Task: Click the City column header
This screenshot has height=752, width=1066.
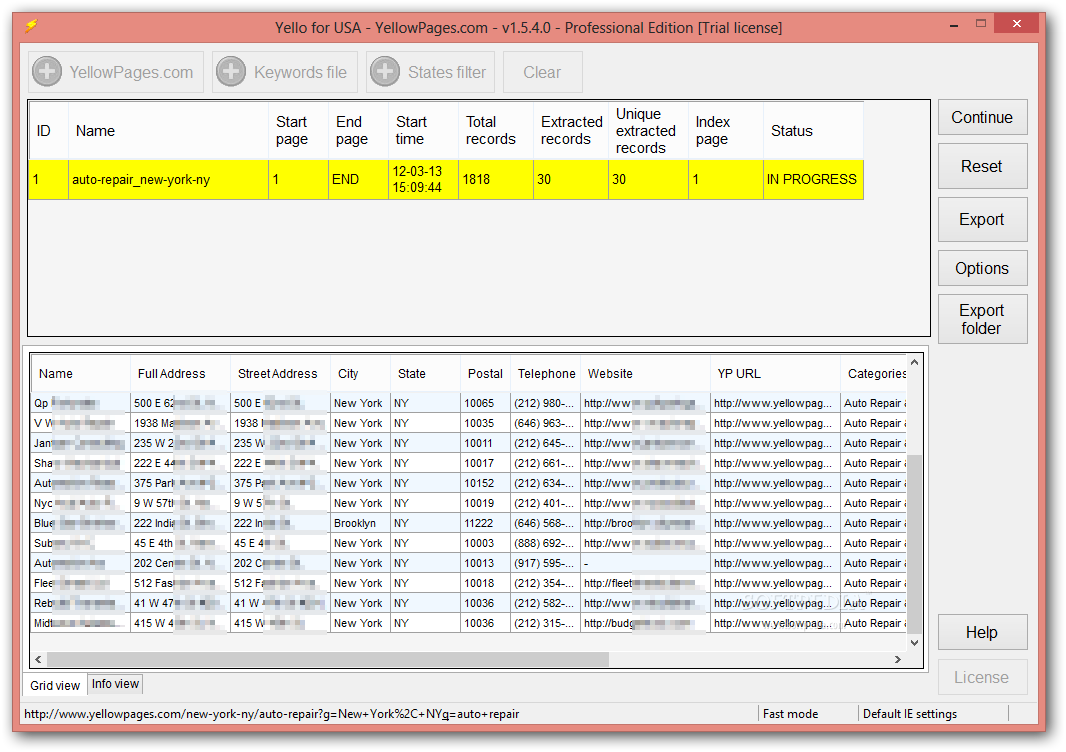Action: pos(360,374)
